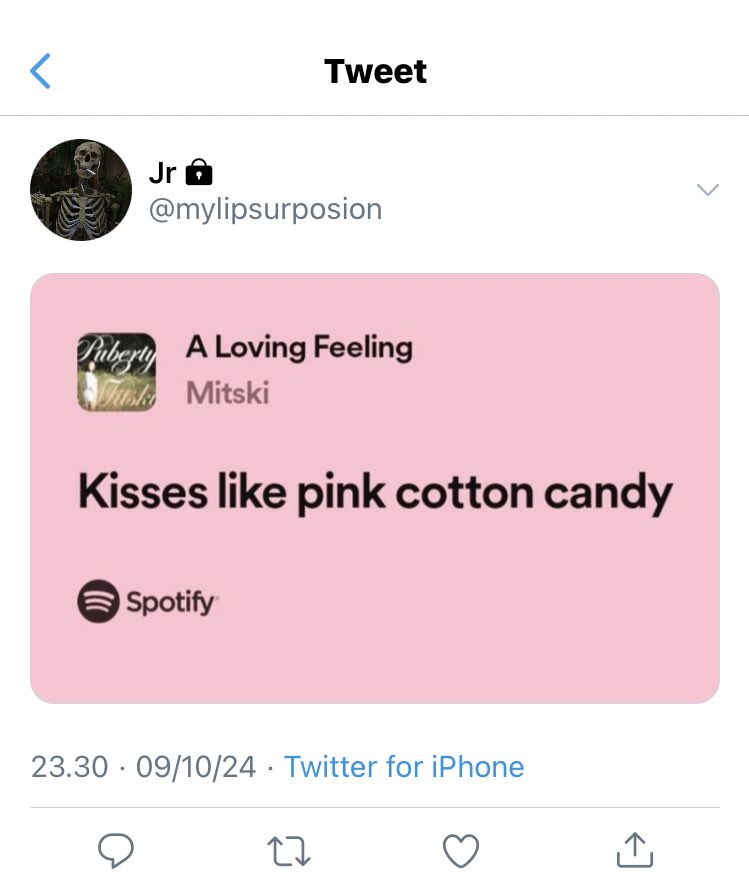Open the pink Spotify lyric card image
The image size is (749, 894).
coord(375,488)
